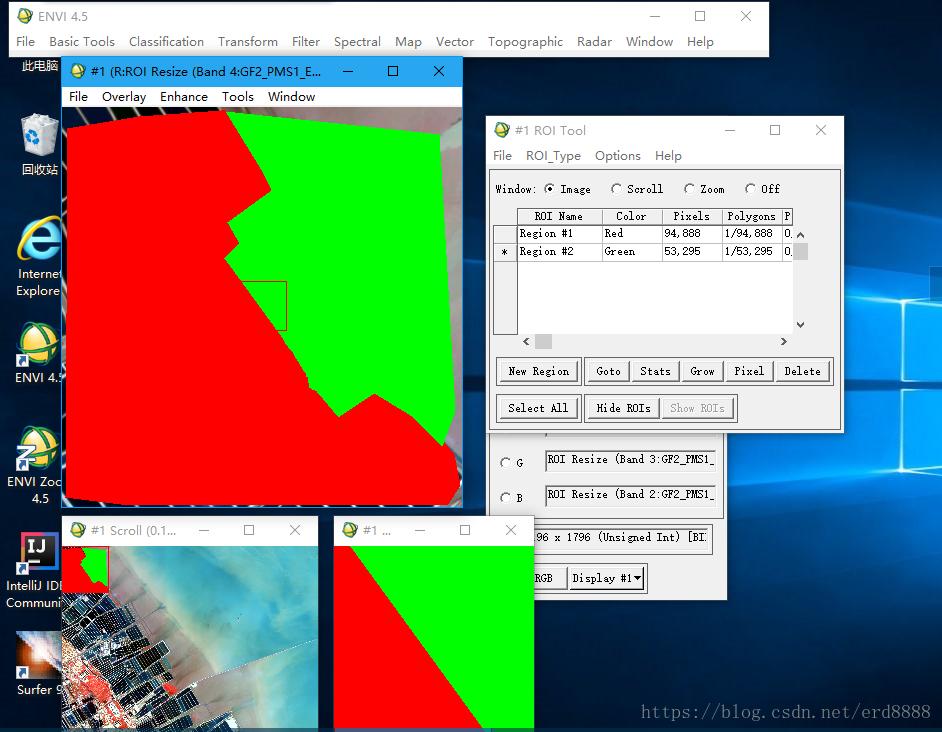Click the Select All button
Viewport: 942px width, 732px height.
[538, 408]
